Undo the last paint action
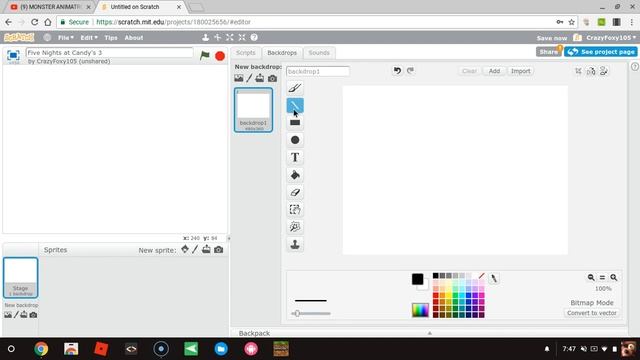Viewport: 640px width, 360px height. 397,71
